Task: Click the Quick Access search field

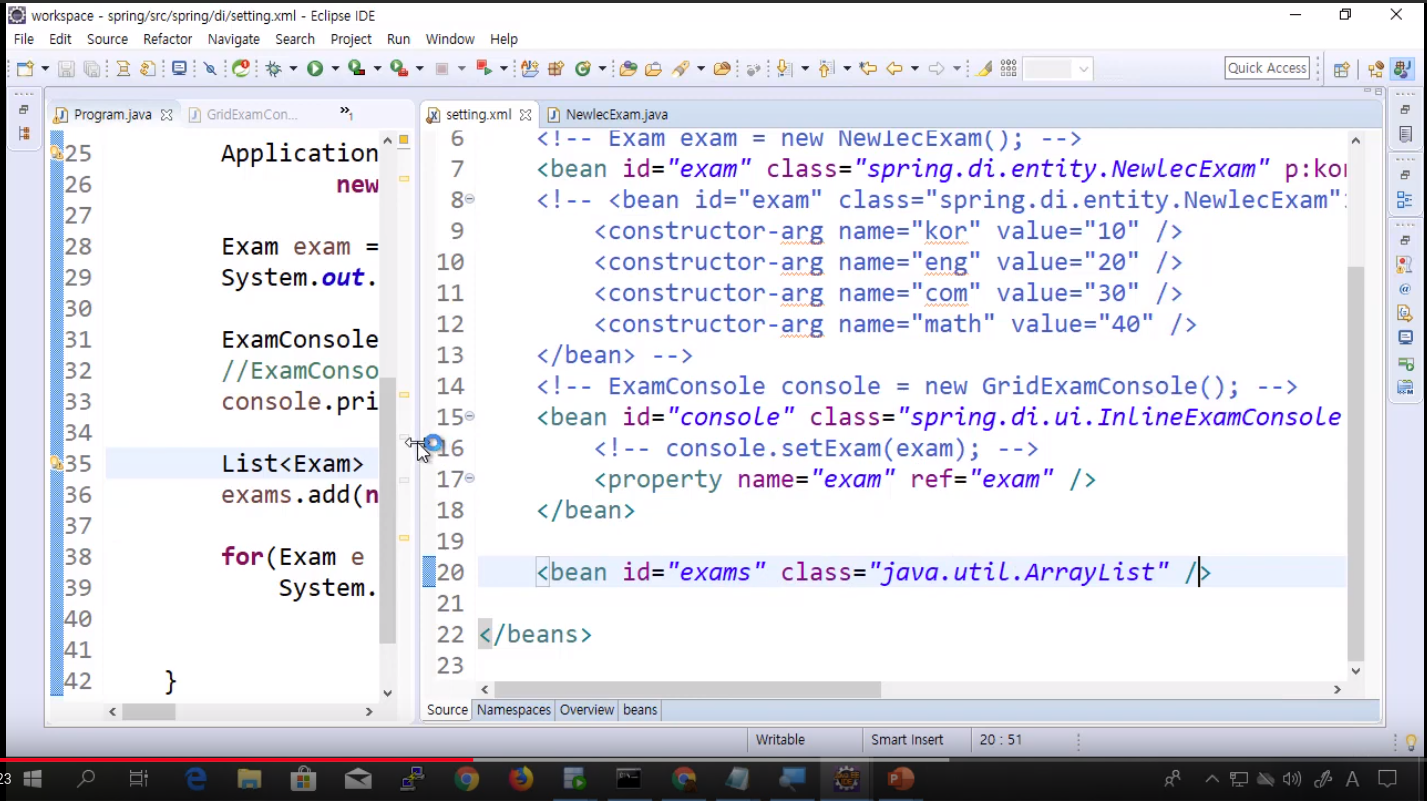Action: [1267, 68]
